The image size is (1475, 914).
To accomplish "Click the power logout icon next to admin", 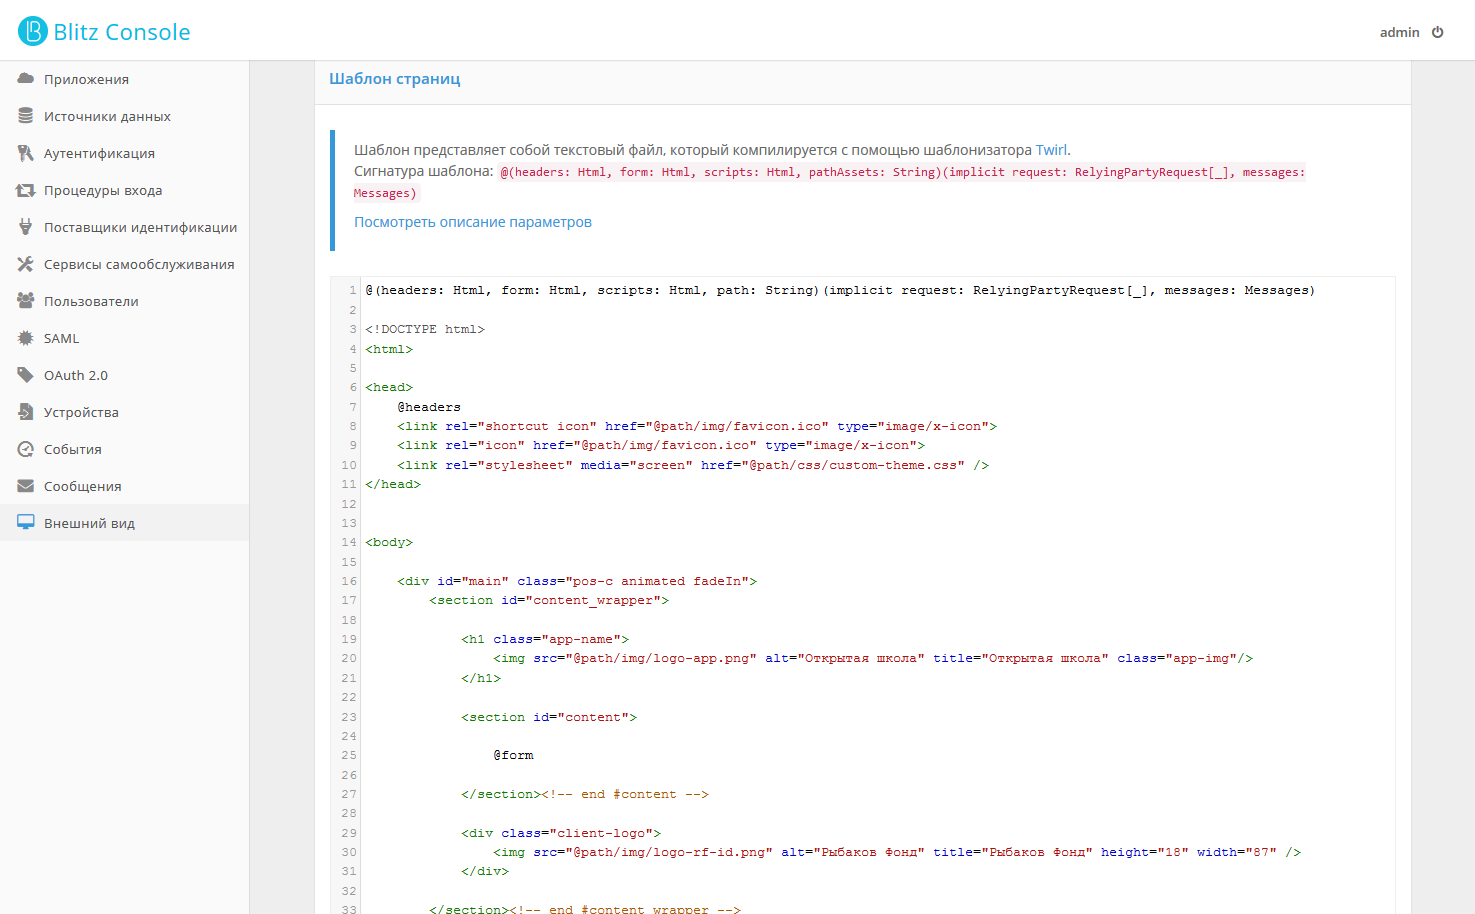I will 1438,32.
